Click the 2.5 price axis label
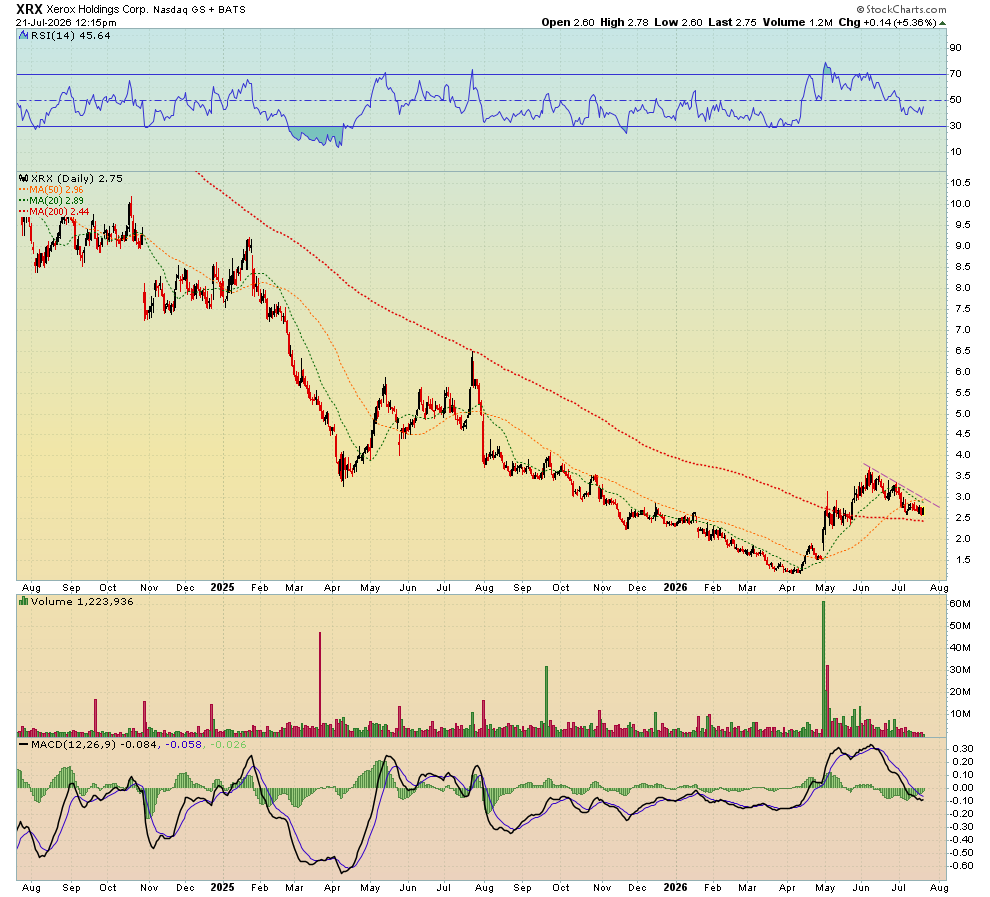This screenshot has height=897, width=990. (963, 518)
